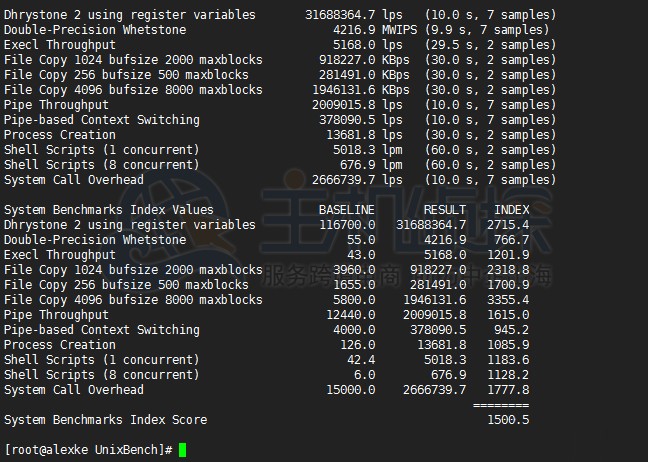Click the "System Benchmarks Index Score" label

coord(105,420)
